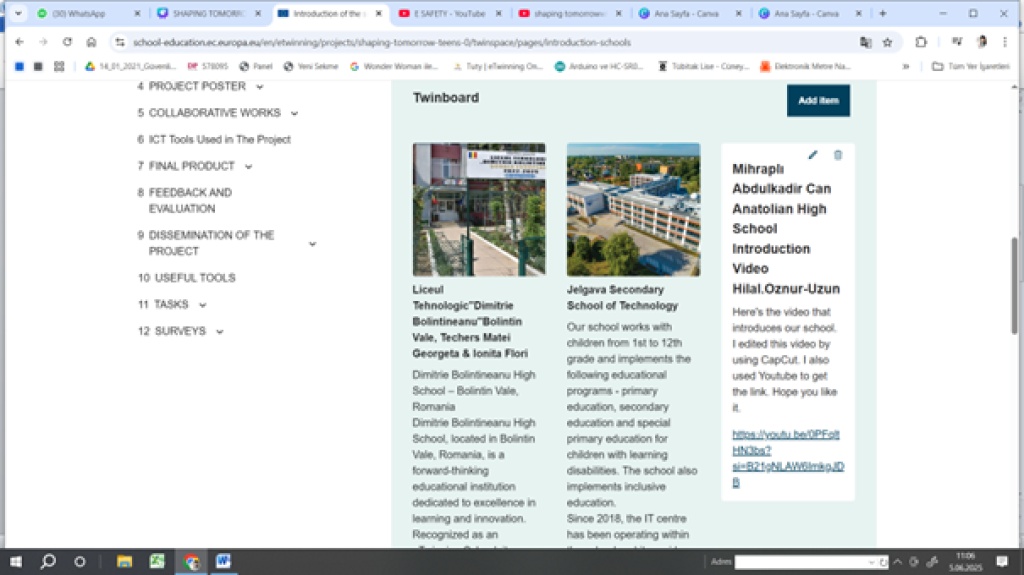Expand the SURVEYS section chevron

coord(219,332)
